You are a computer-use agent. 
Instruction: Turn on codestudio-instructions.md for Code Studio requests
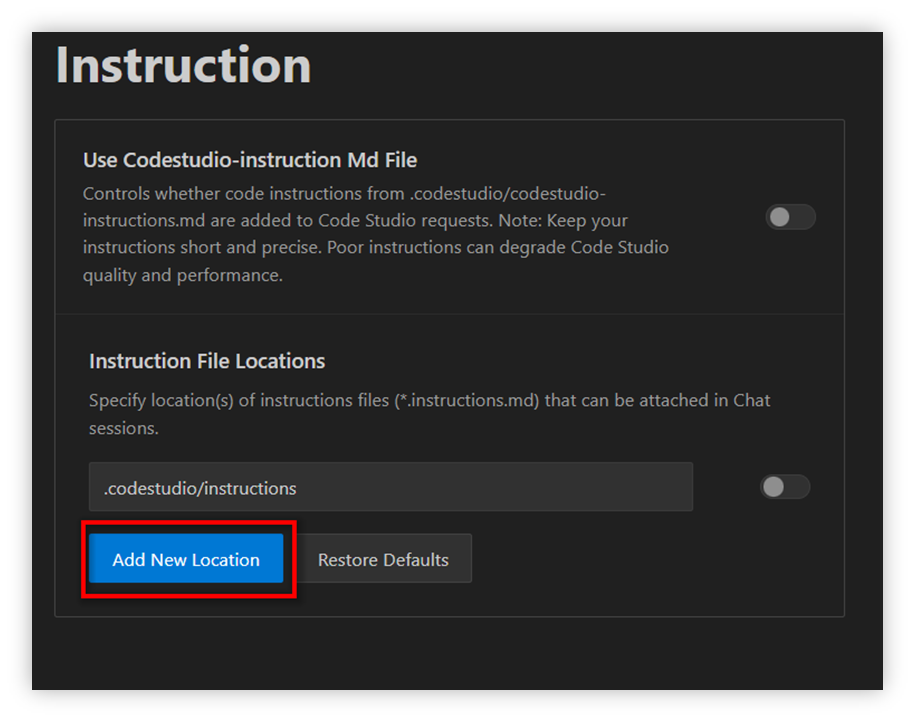tap(790, 217)
